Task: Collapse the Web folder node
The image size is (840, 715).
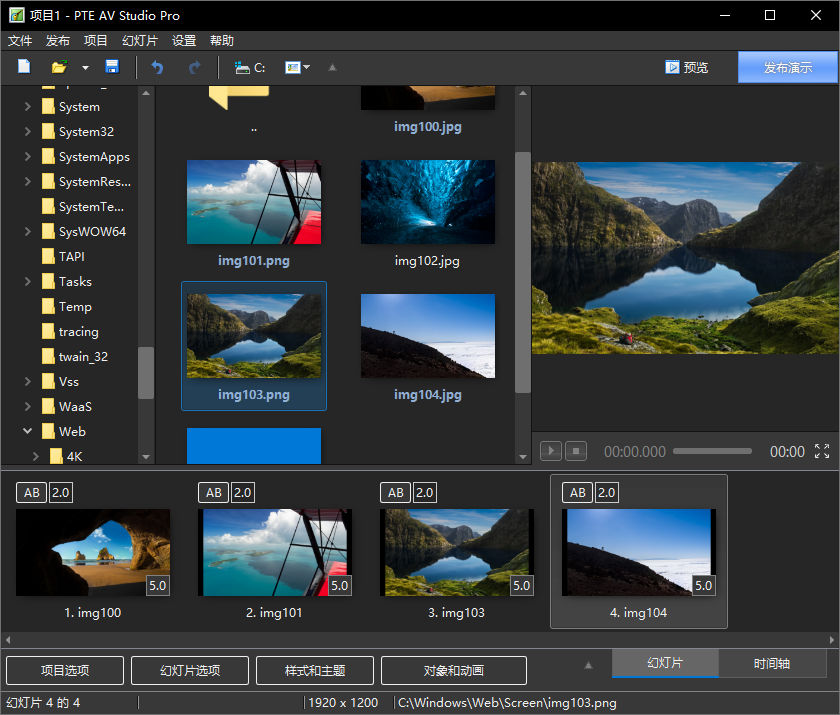Action: click(x=27, y=431)
